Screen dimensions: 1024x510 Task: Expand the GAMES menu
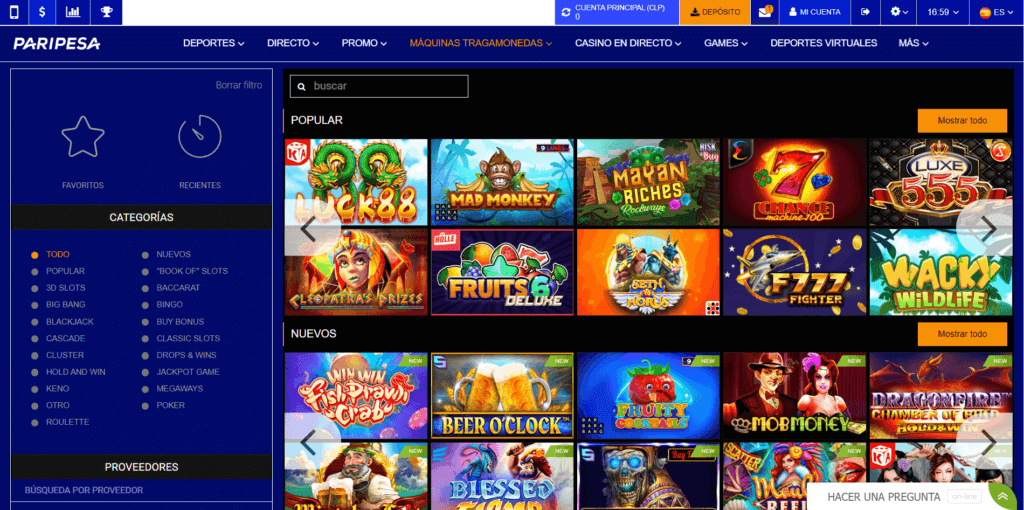(x=726, y=43)
